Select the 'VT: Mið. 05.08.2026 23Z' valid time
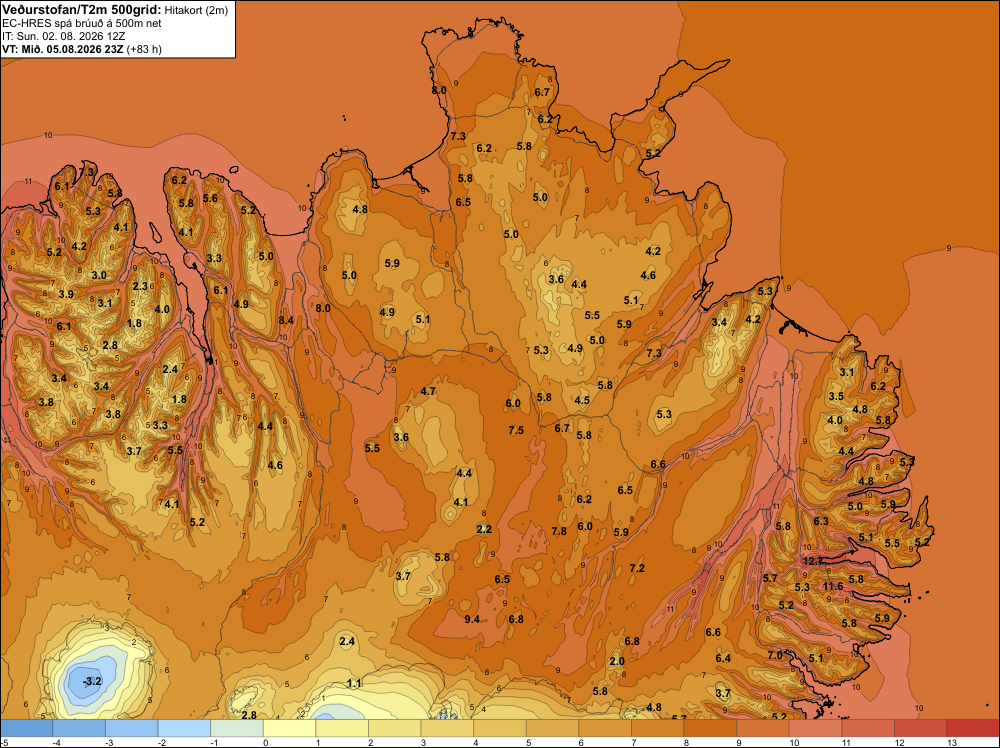This screenshot has width=1000, height=748. pos(63,49)
